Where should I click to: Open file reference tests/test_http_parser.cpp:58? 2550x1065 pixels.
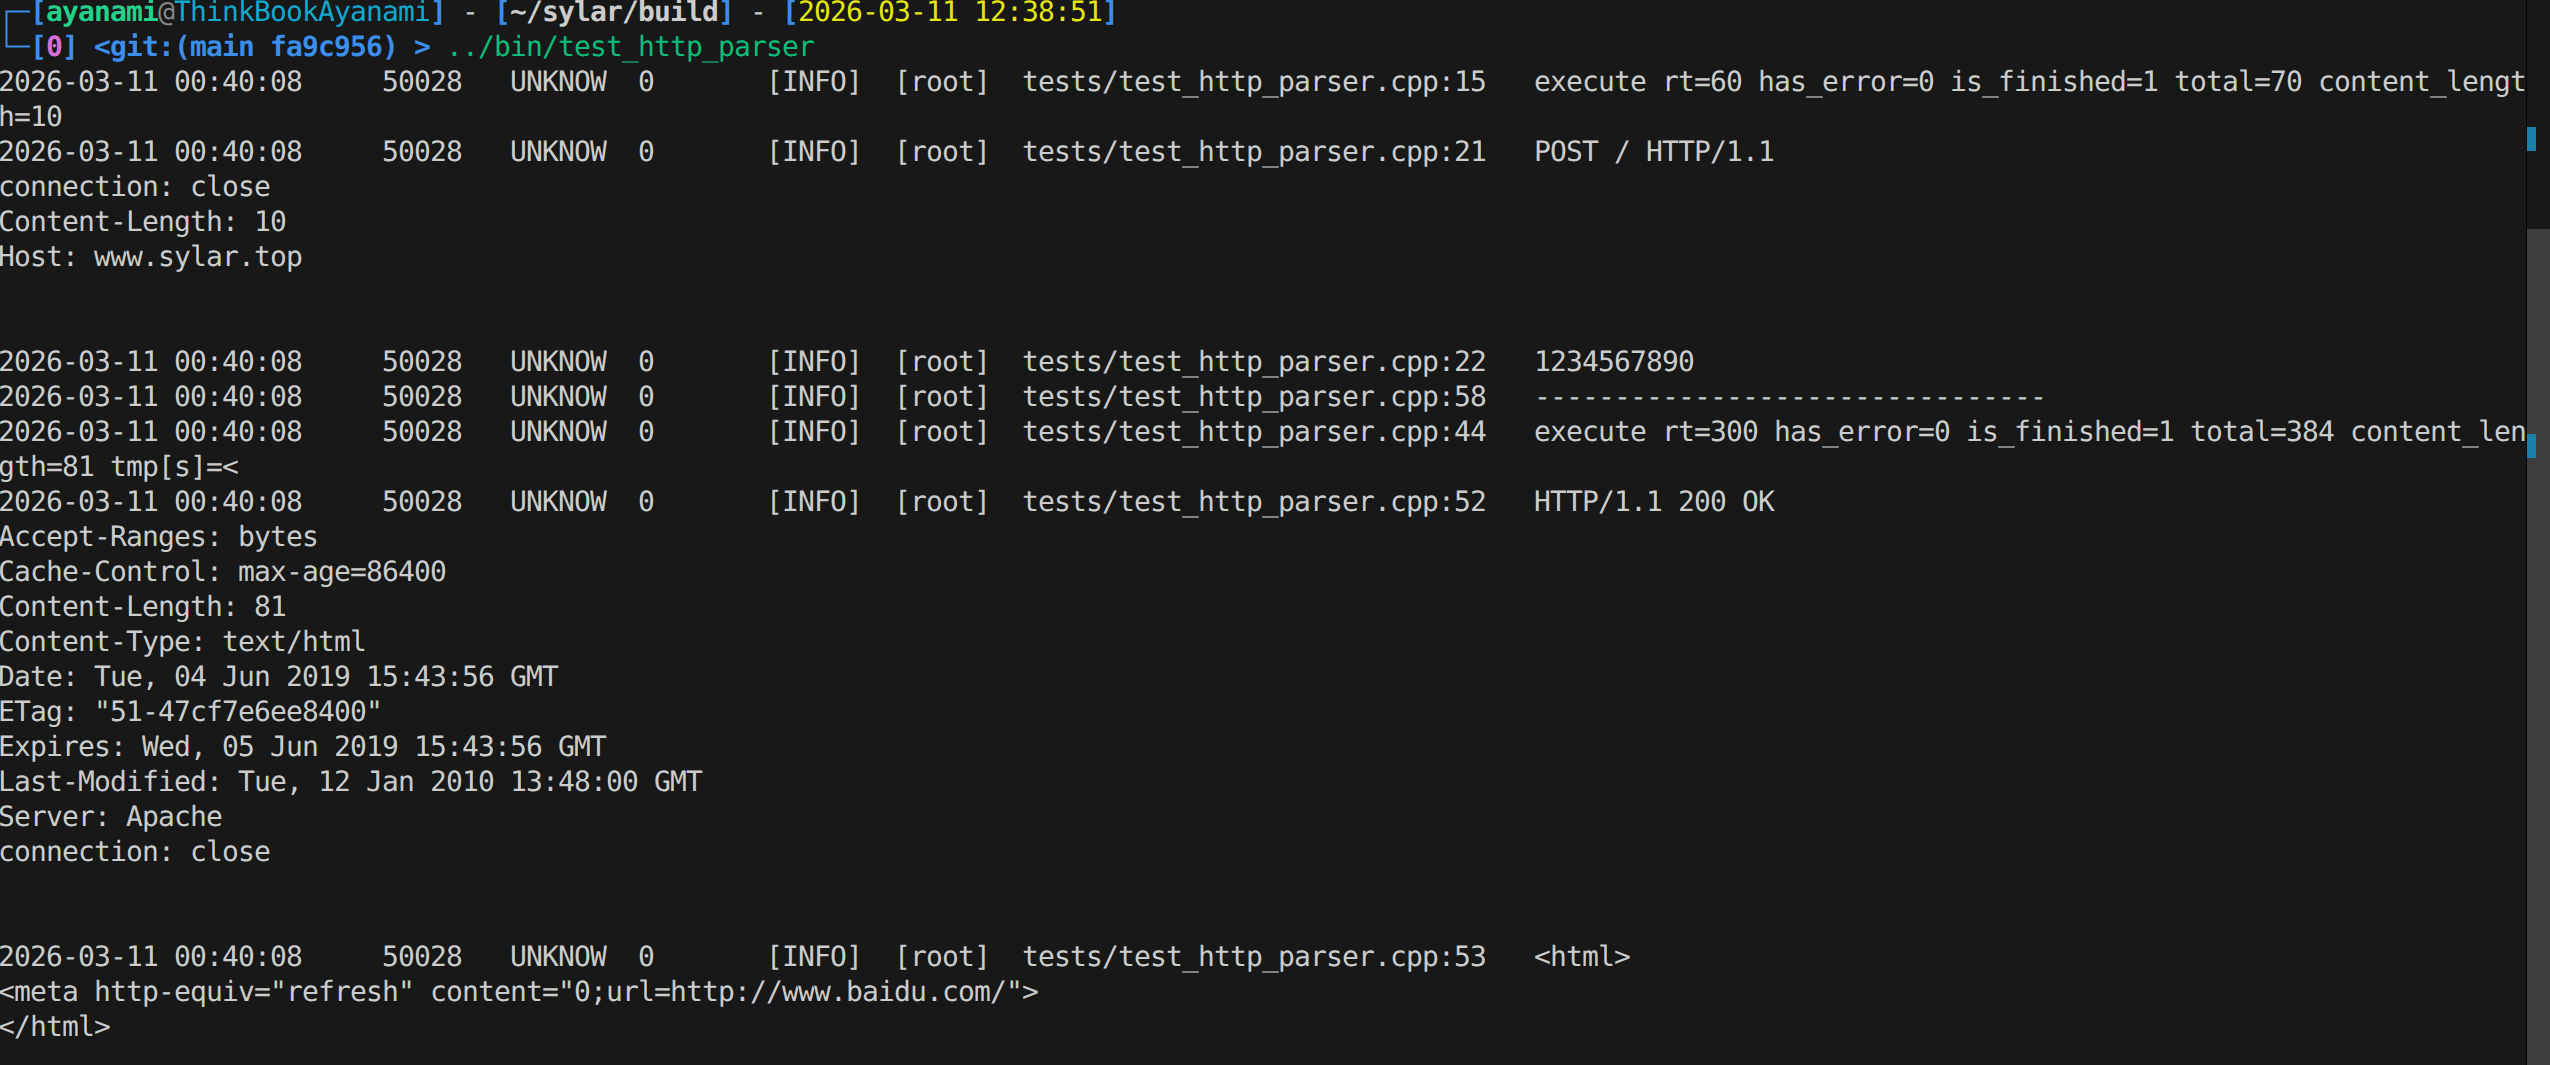coord(1254,397)
